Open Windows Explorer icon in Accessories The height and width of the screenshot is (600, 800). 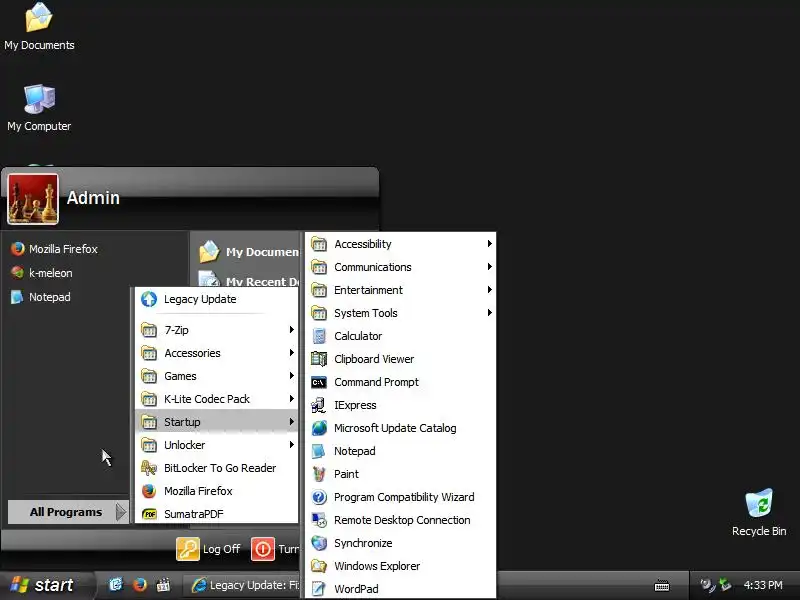click(319, 566)
